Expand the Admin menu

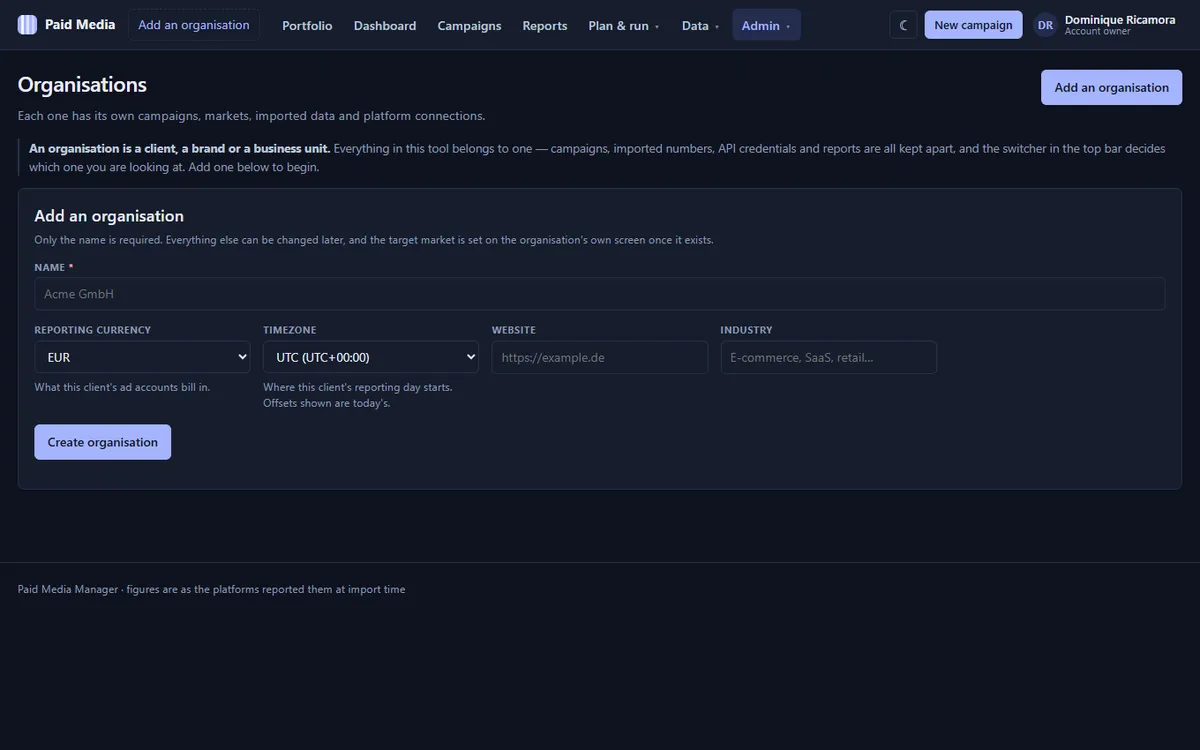click(x=766, y=25)
